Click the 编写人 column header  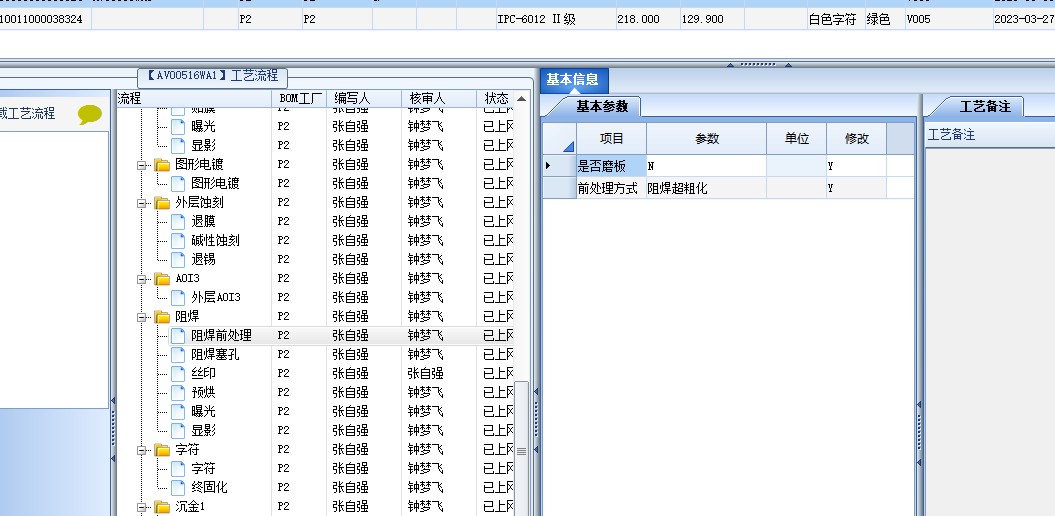365,99
